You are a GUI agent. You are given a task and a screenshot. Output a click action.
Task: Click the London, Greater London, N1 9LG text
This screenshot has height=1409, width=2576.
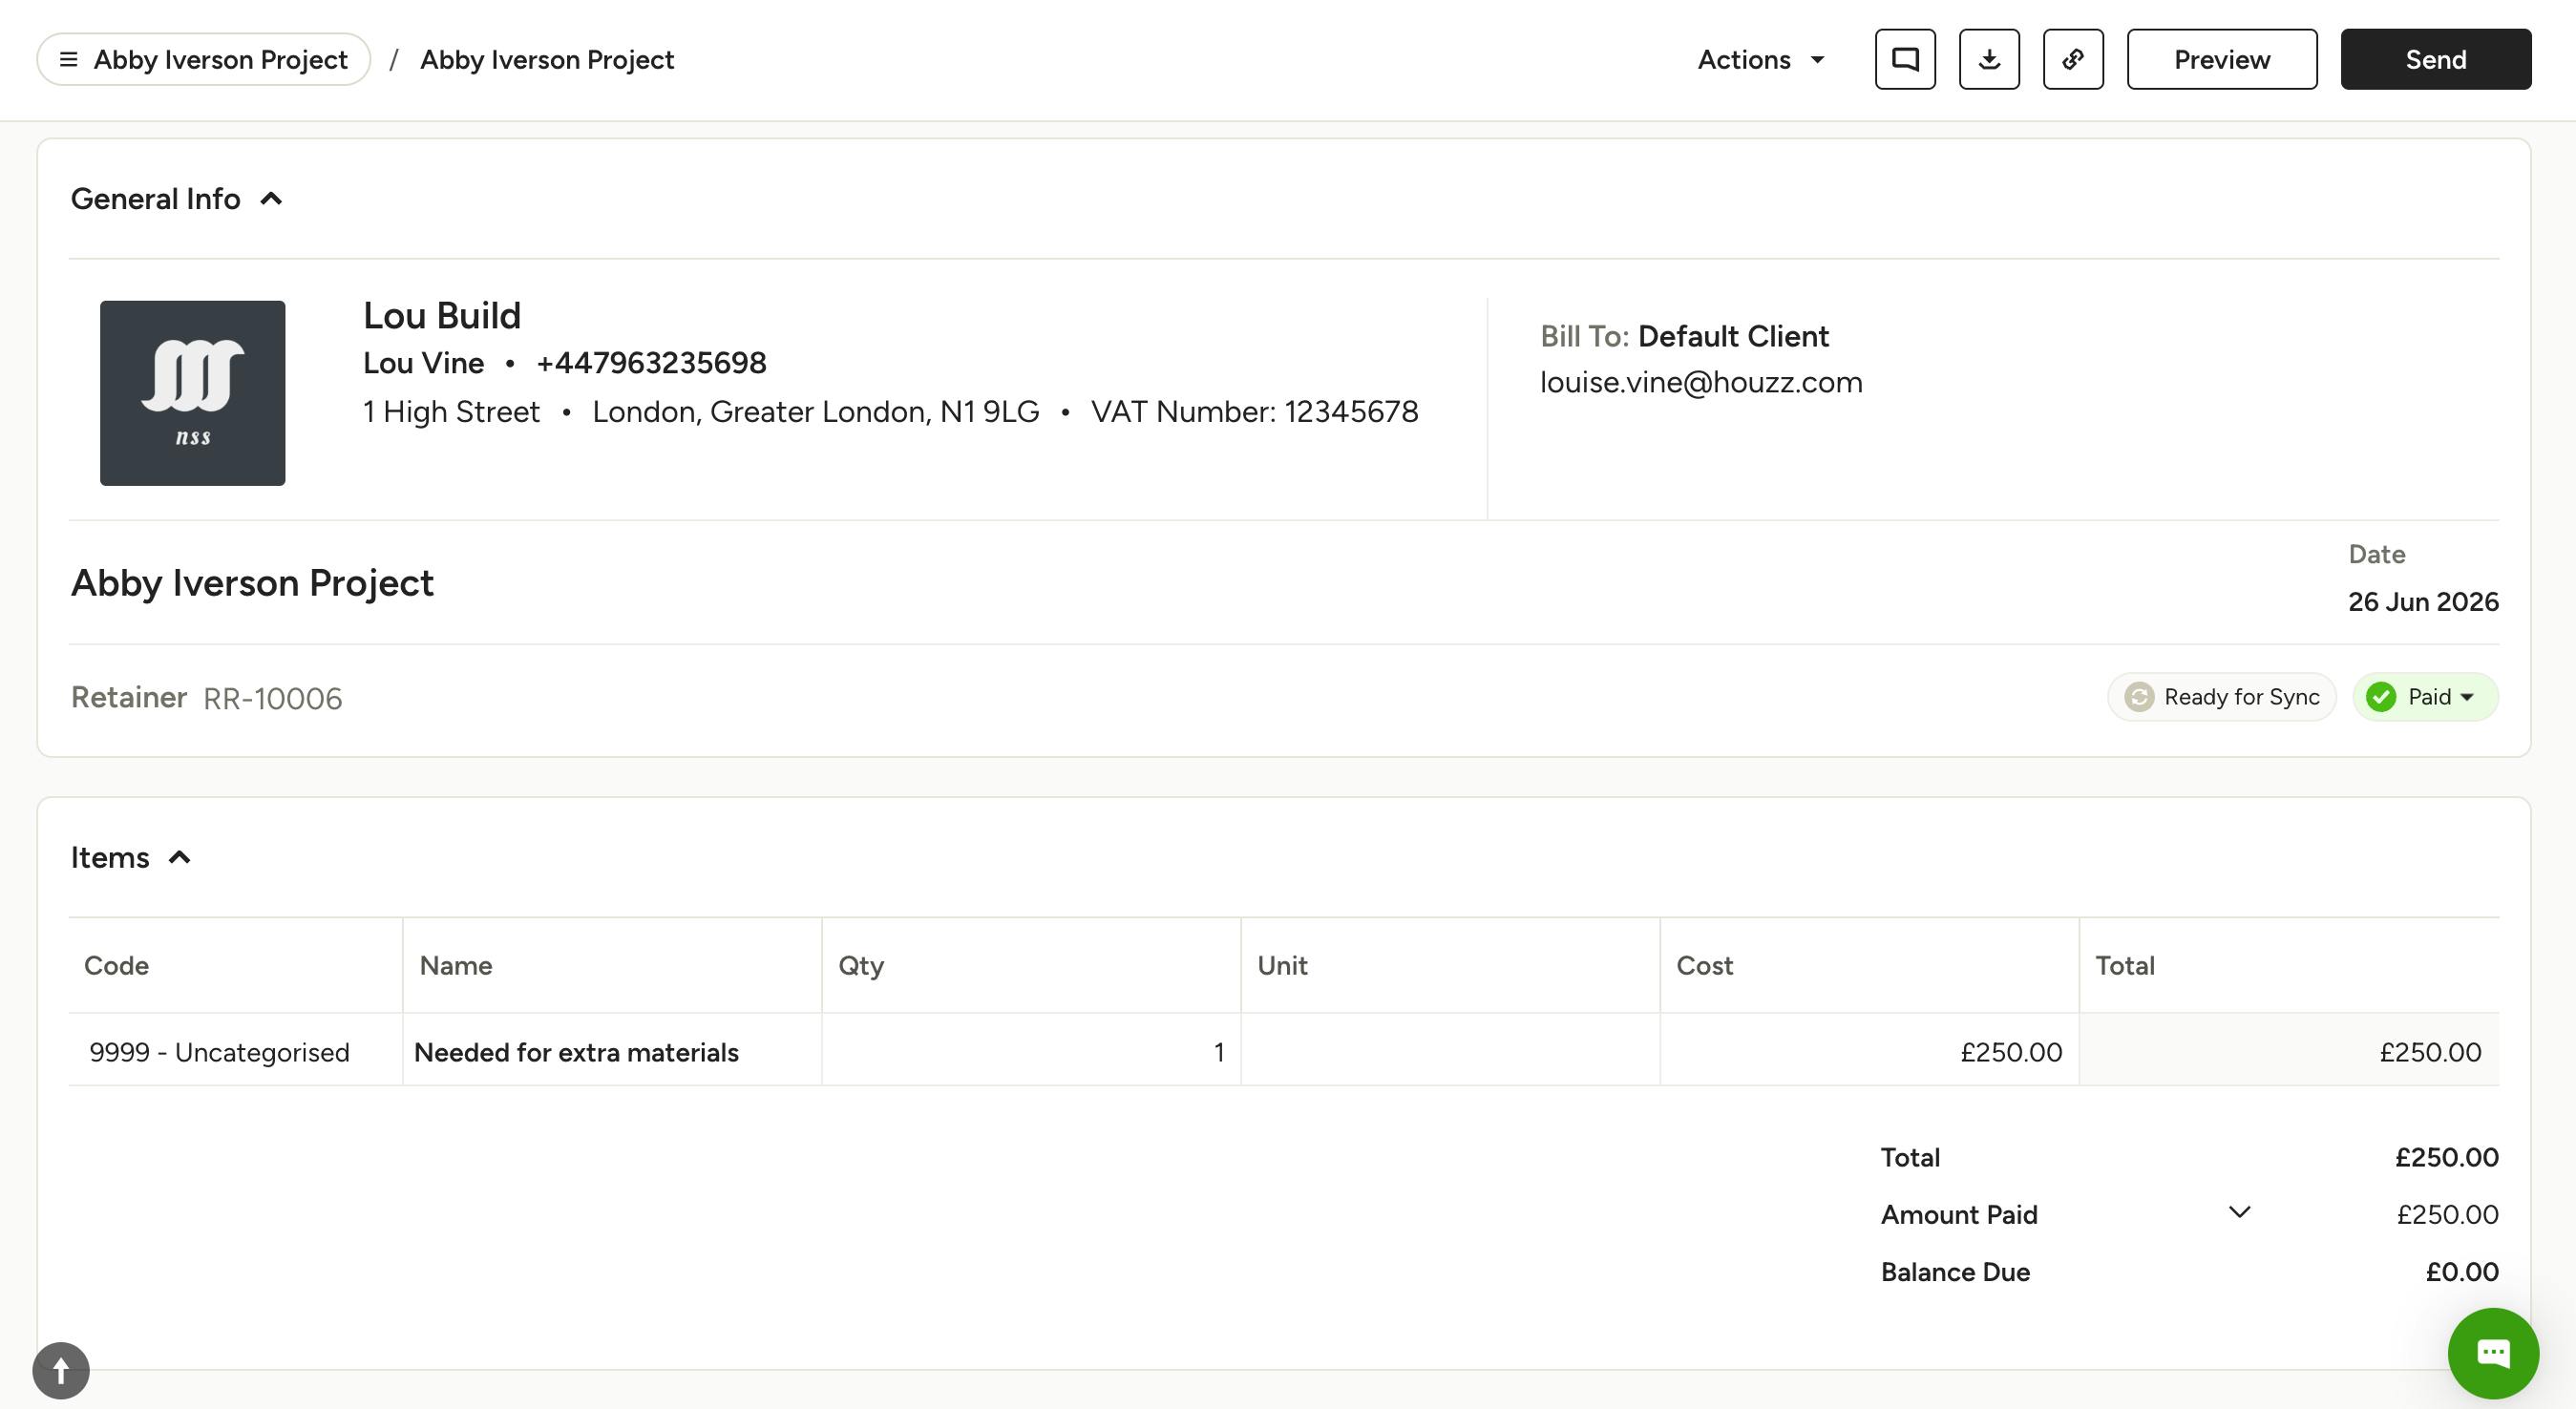(x=815, y=411)
